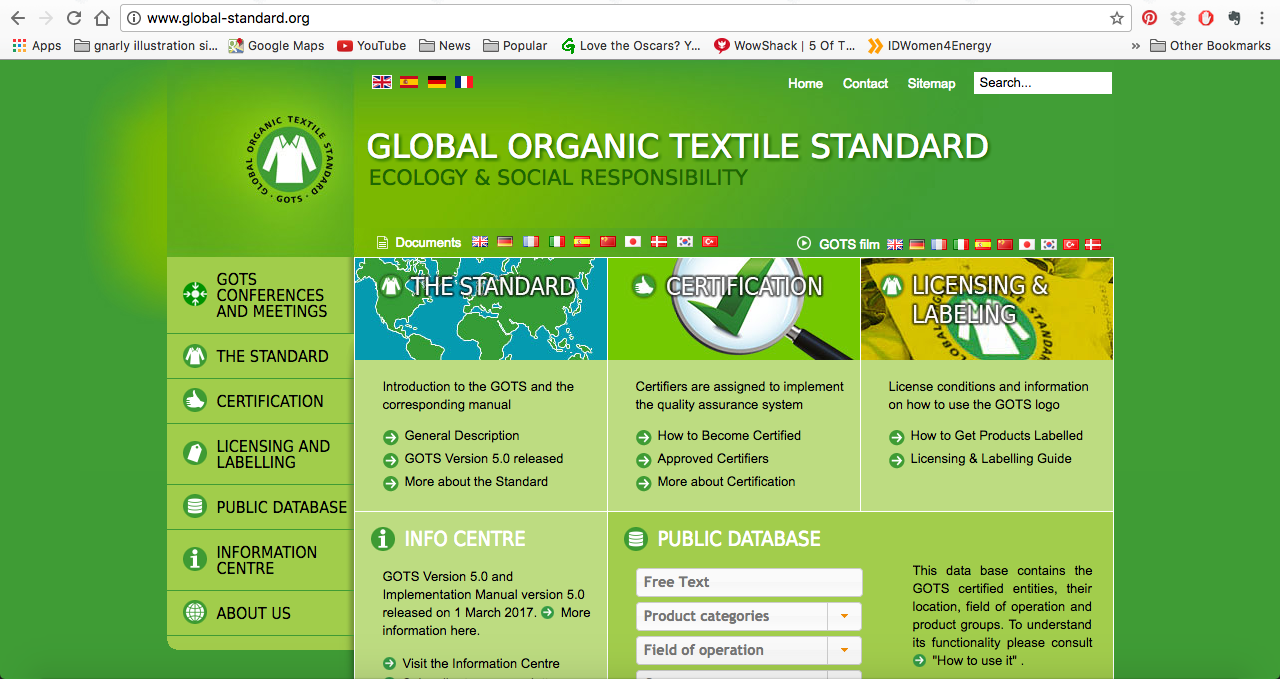Click the GOTS circular shirt logo
Screen dimensions: 1280x679
click(290, 160)
